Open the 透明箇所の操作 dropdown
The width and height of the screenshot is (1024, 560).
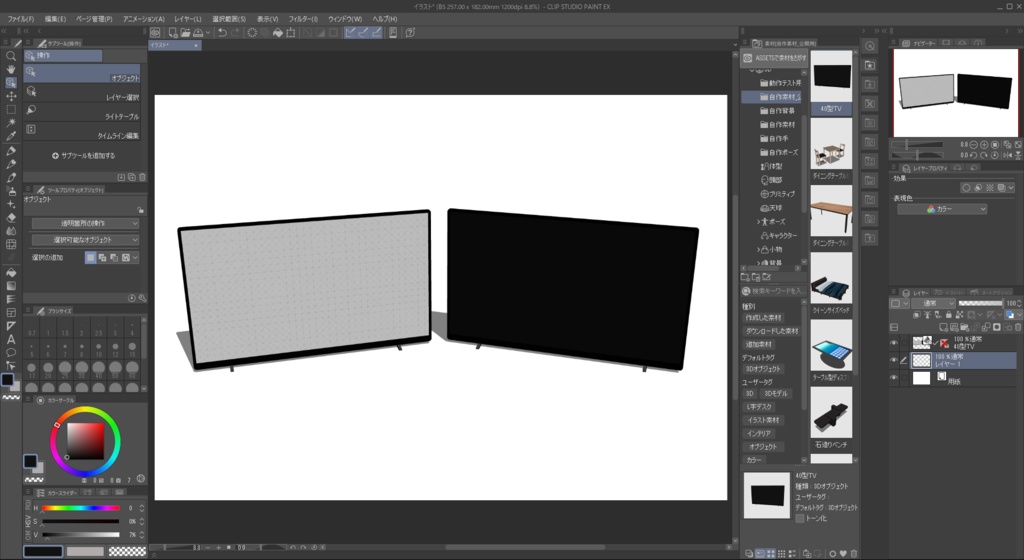click(85, 223)
